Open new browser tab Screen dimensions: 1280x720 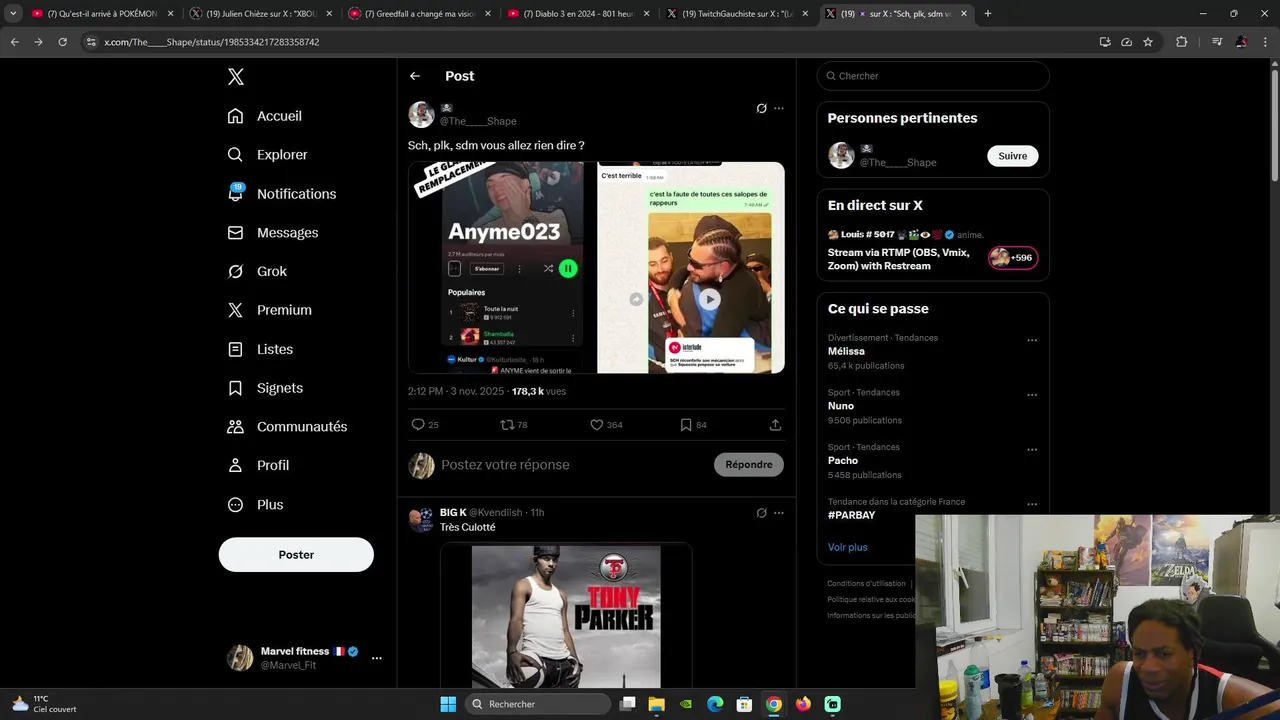pos(988,14)
